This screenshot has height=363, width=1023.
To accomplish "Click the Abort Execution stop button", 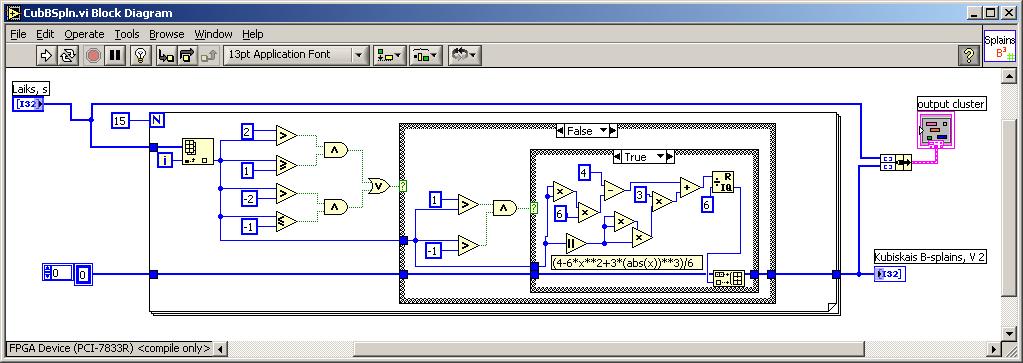I will (93, 55).
